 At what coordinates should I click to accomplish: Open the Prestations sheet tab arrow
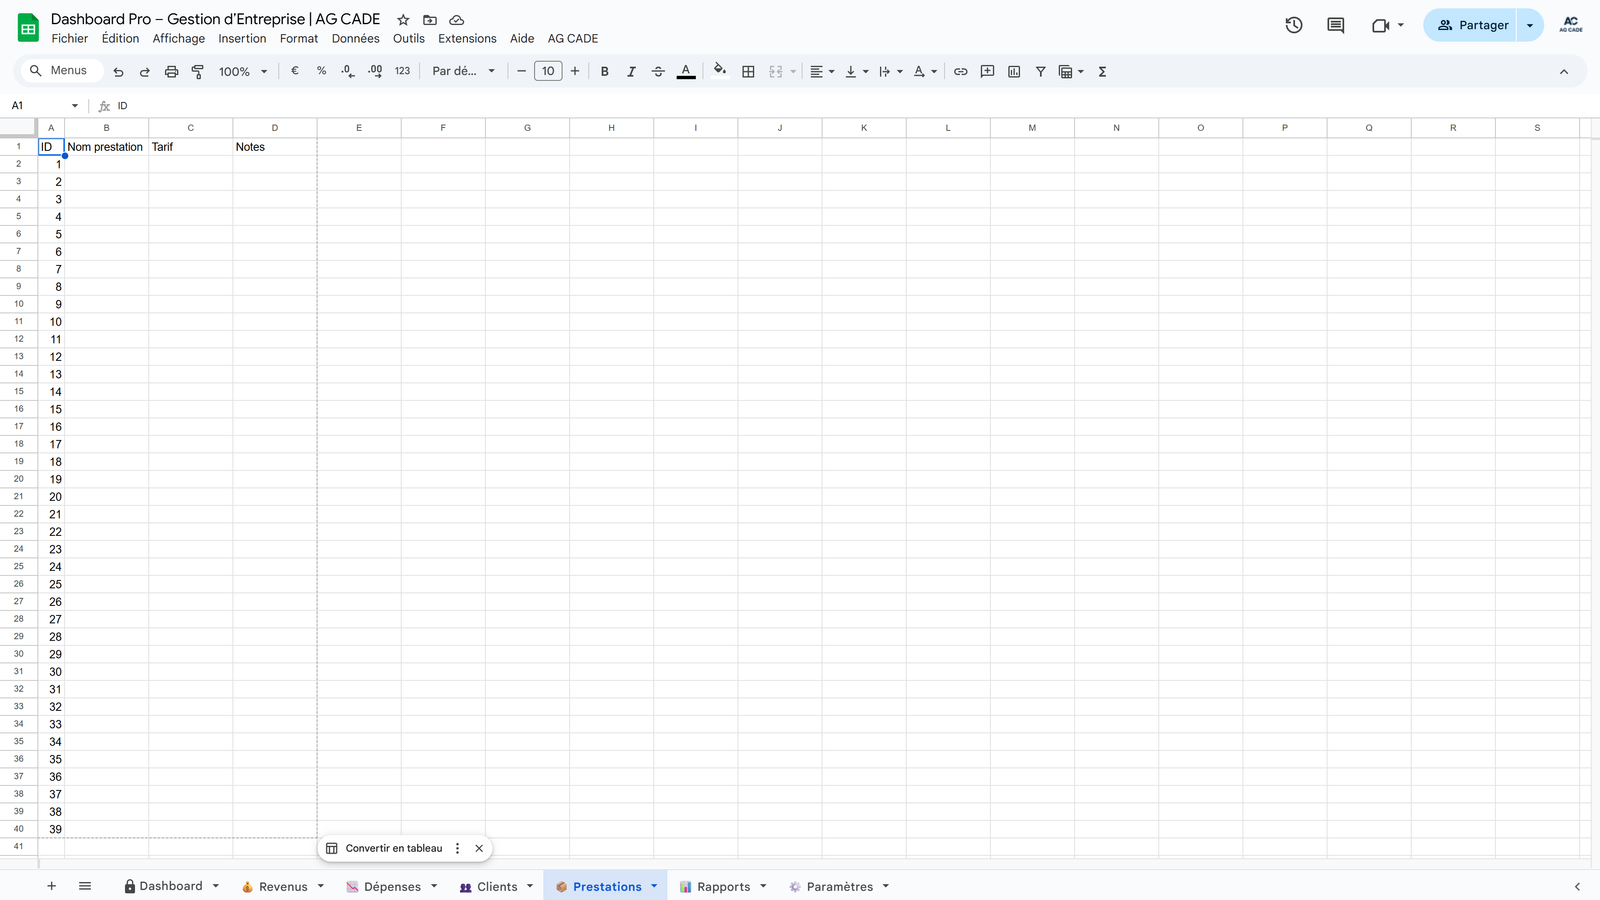654,886
